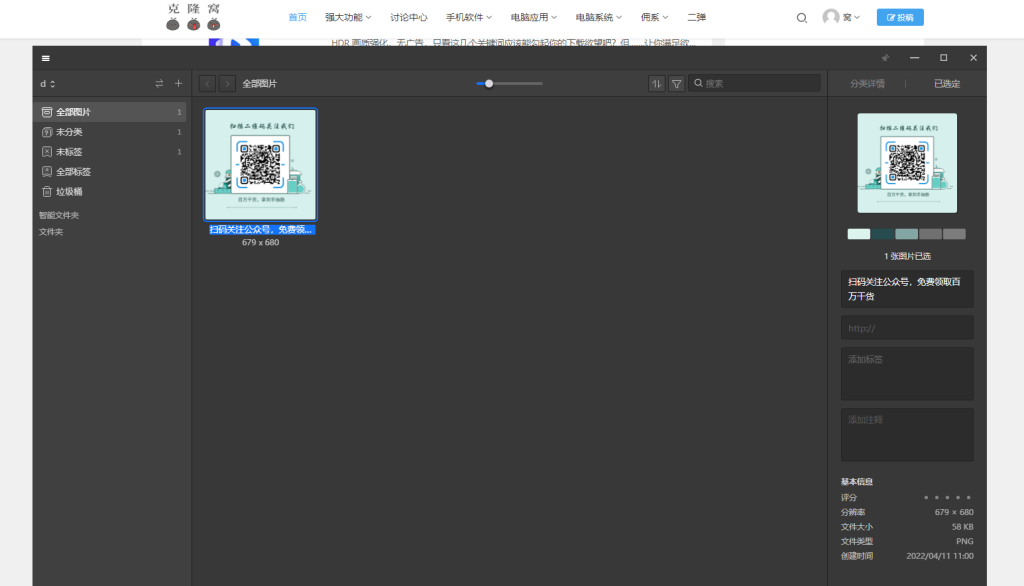This screenshot has width=1024, height=586.
Task: Click the 添加注释 notes field
Action: [x=907, y=434]
